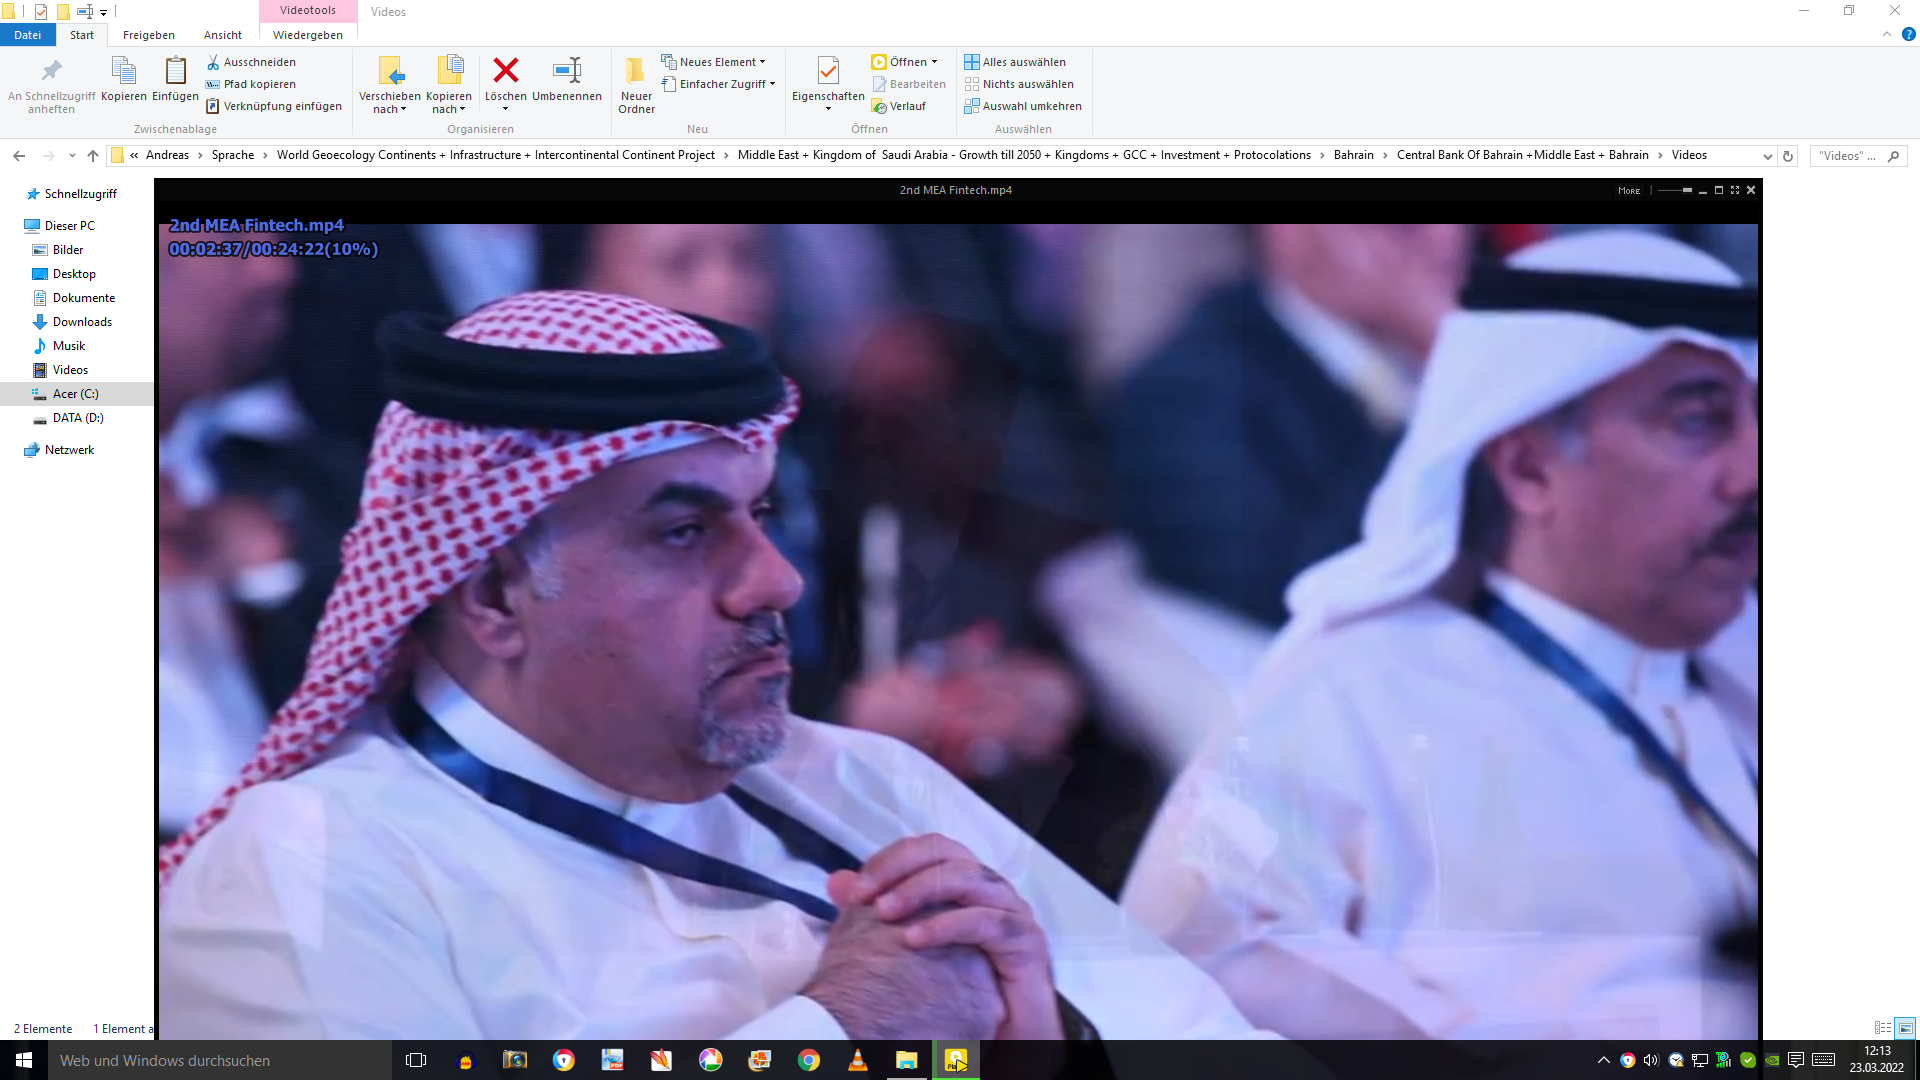Click the help question mark icon

click(x=1909, y=34)
